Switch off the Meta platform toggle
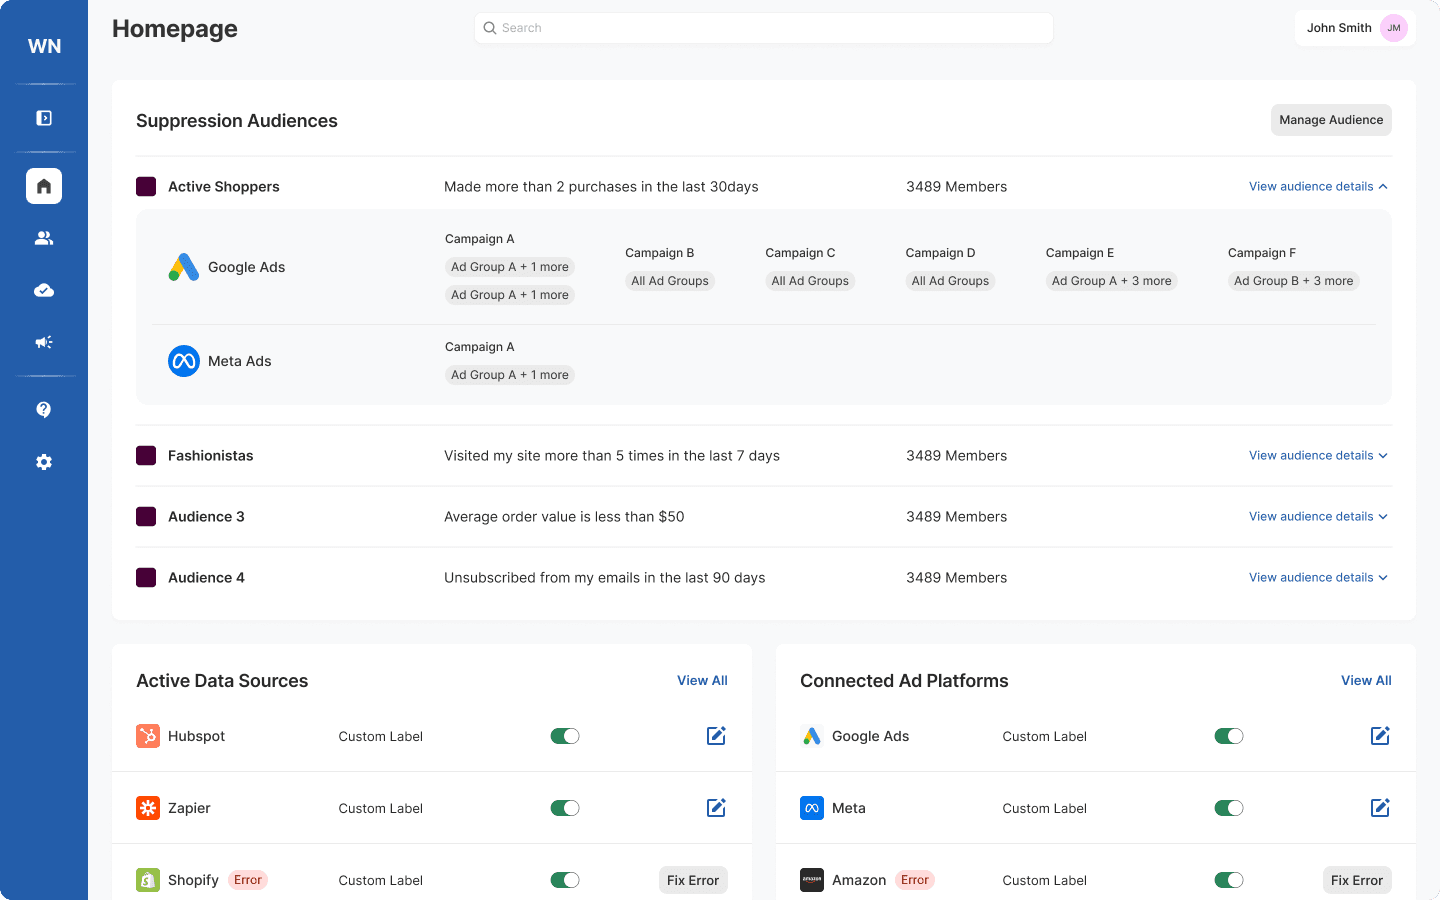Viewport: 1440px width, 900px height. pyautogui.click(x=1229, y=808)
